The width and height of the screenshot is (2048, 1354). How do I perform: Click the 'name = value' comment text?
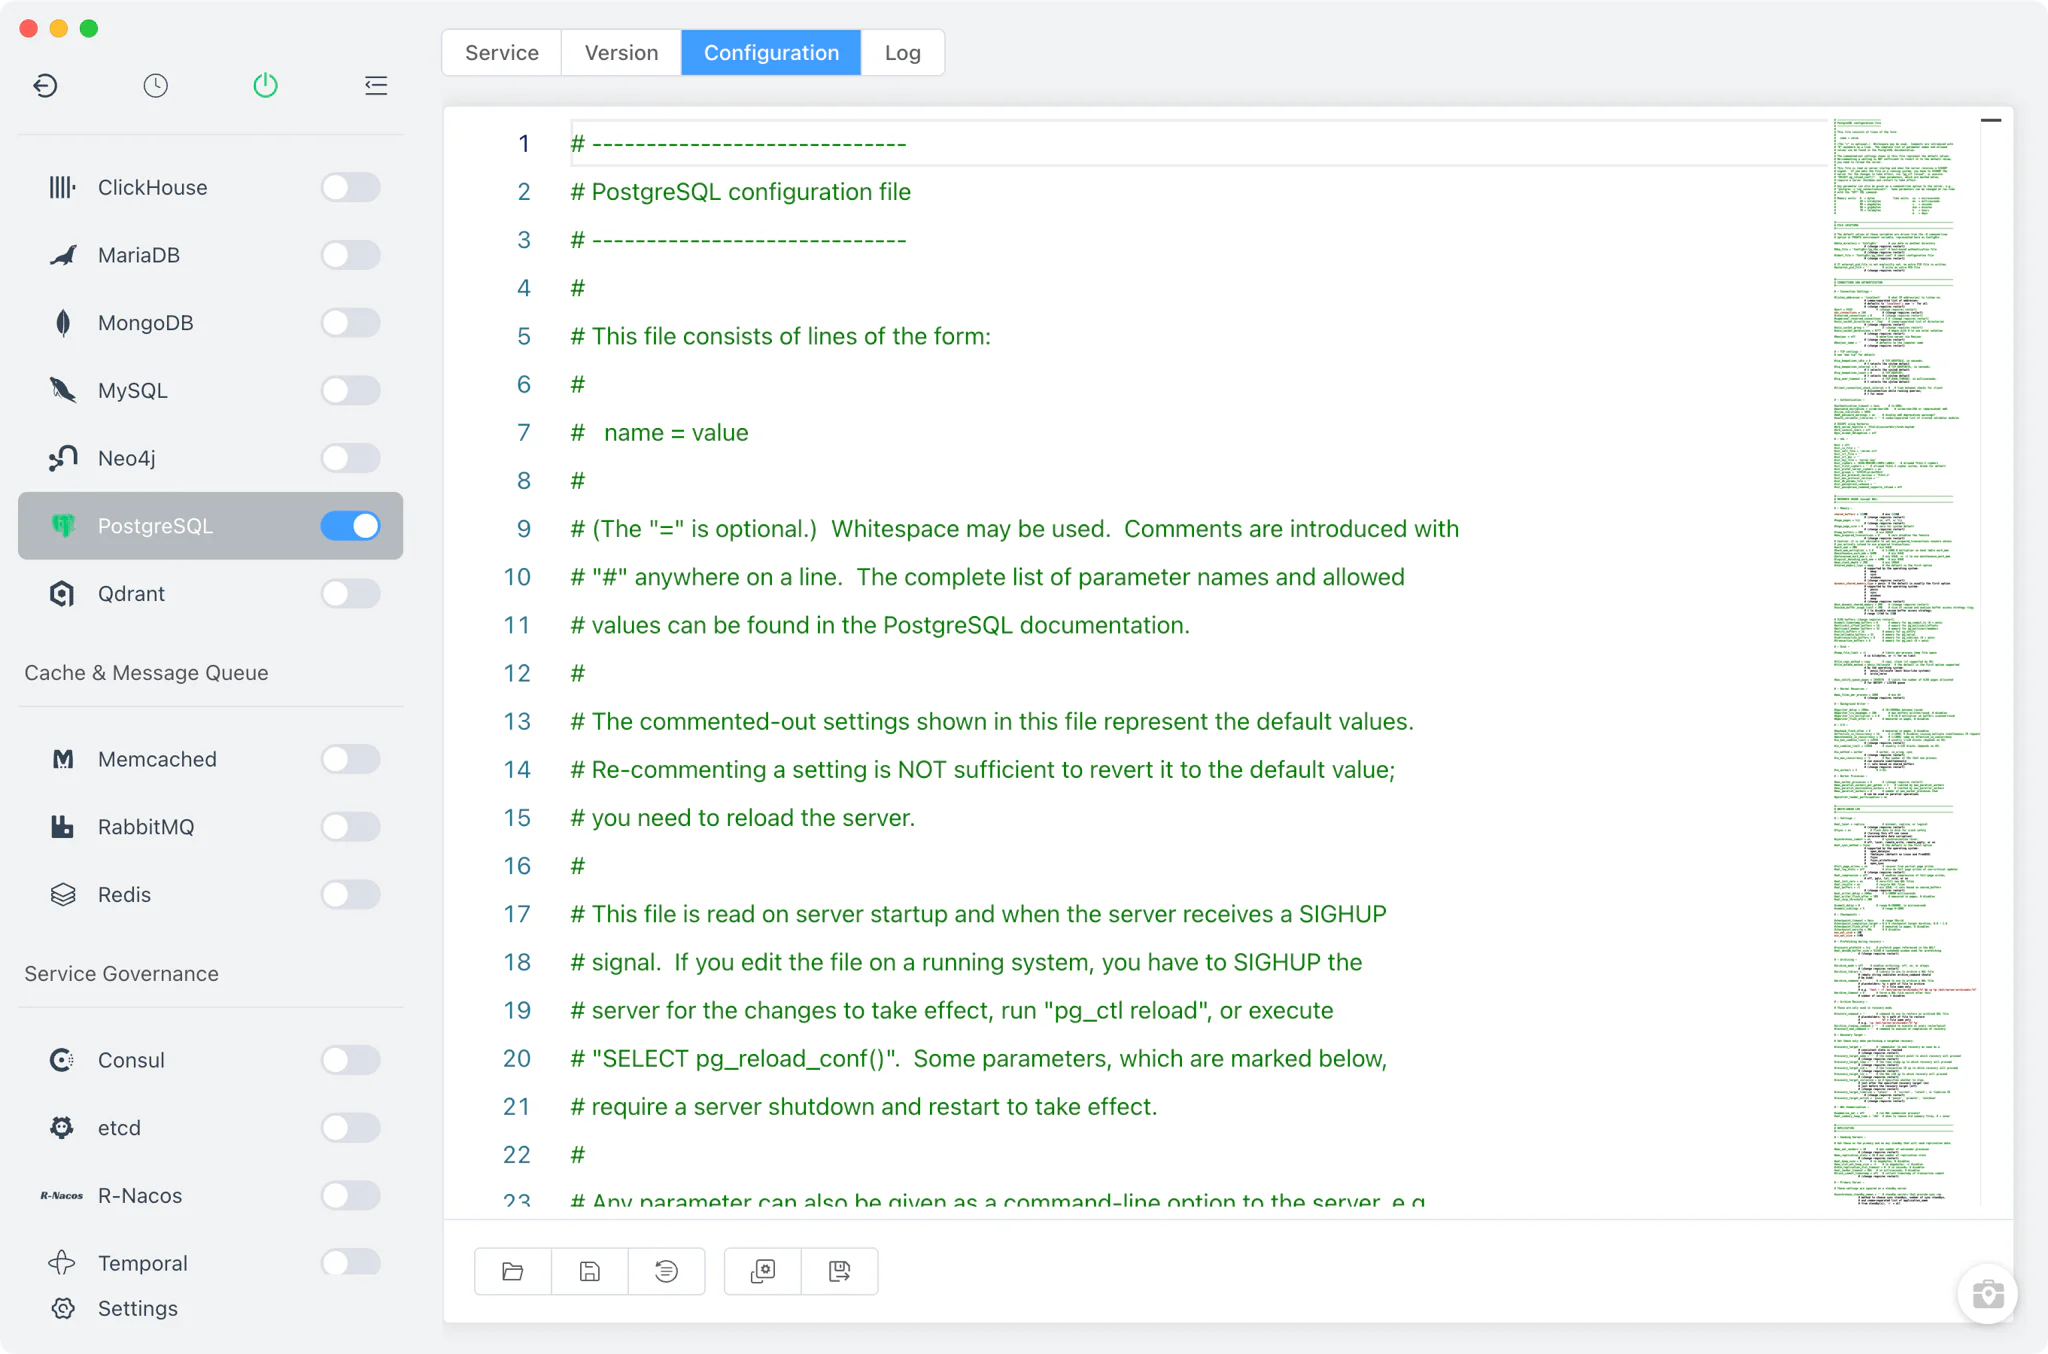click(x=676, y=433)
